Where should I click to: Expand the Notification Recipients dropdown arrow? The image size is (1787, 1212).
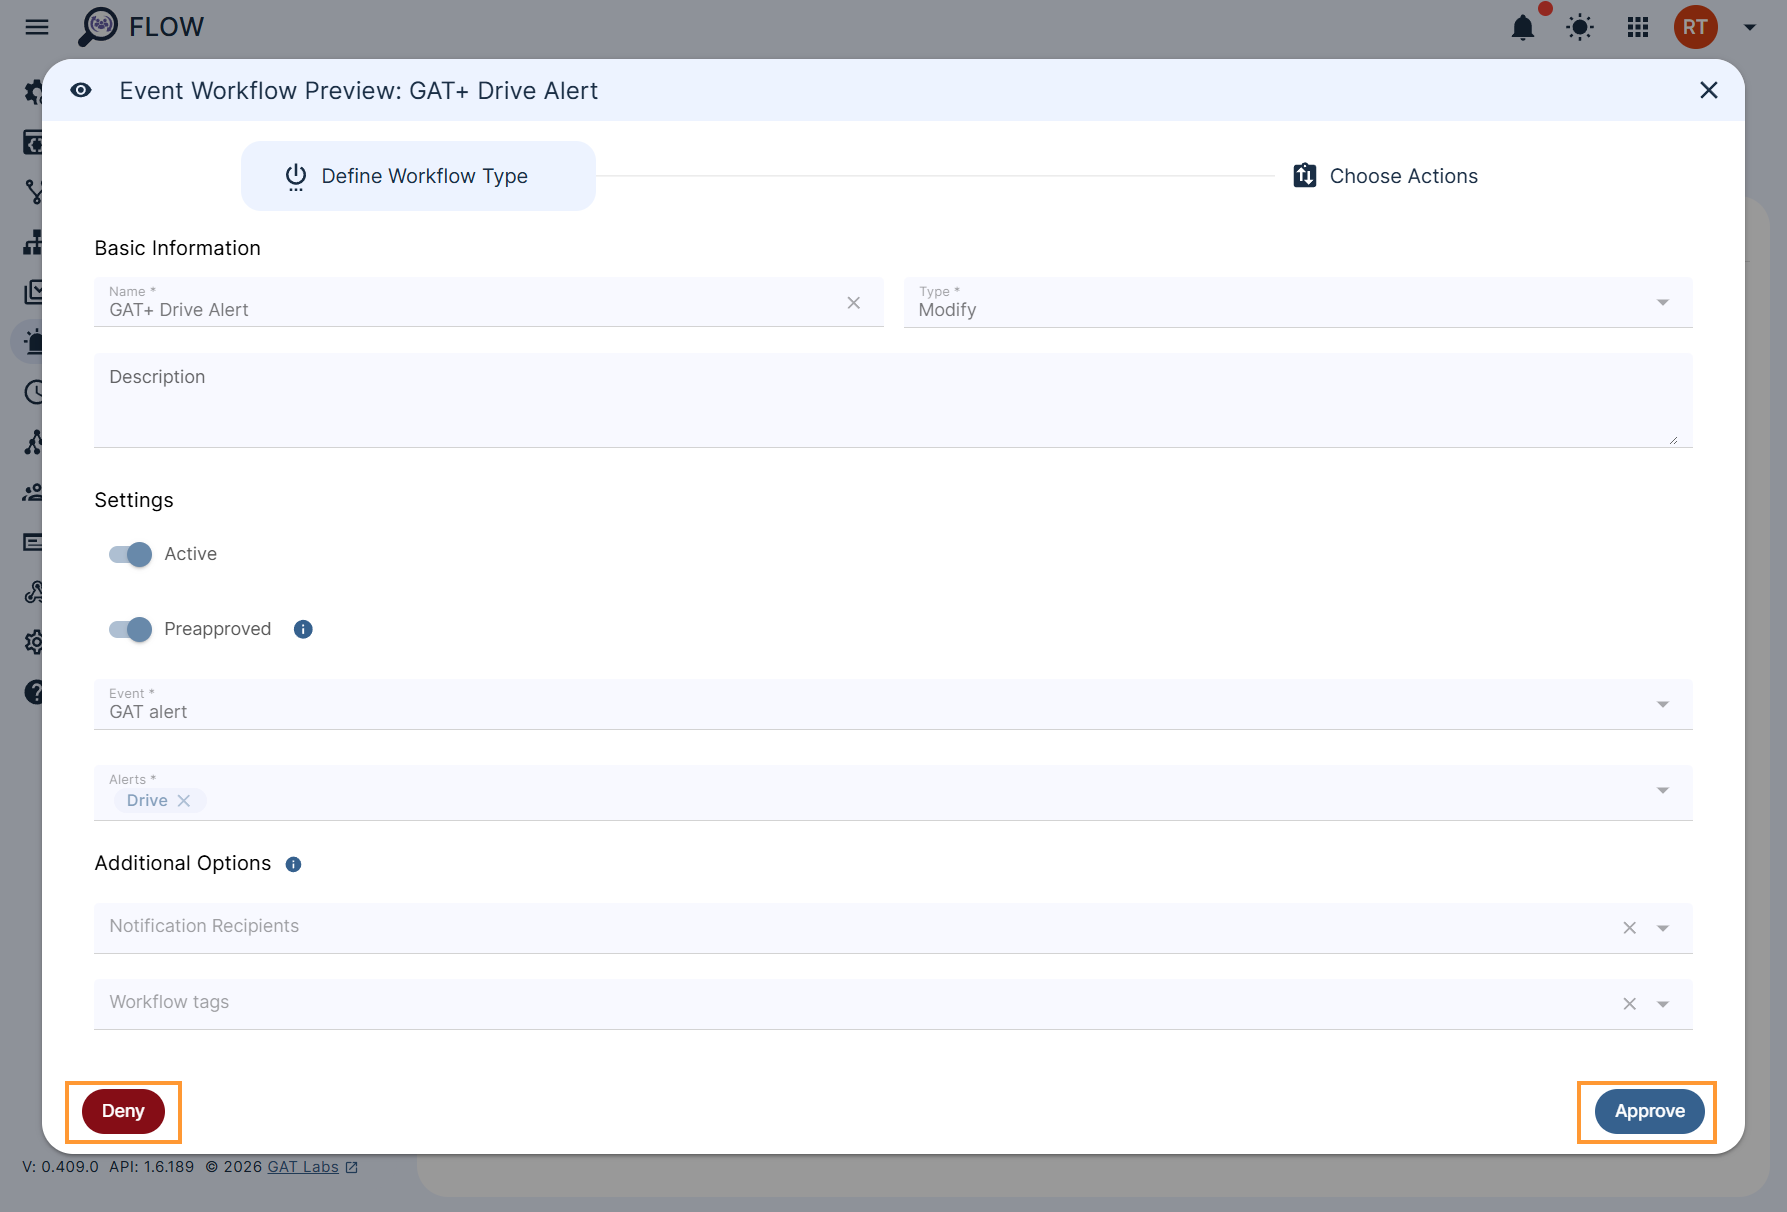1662,928
